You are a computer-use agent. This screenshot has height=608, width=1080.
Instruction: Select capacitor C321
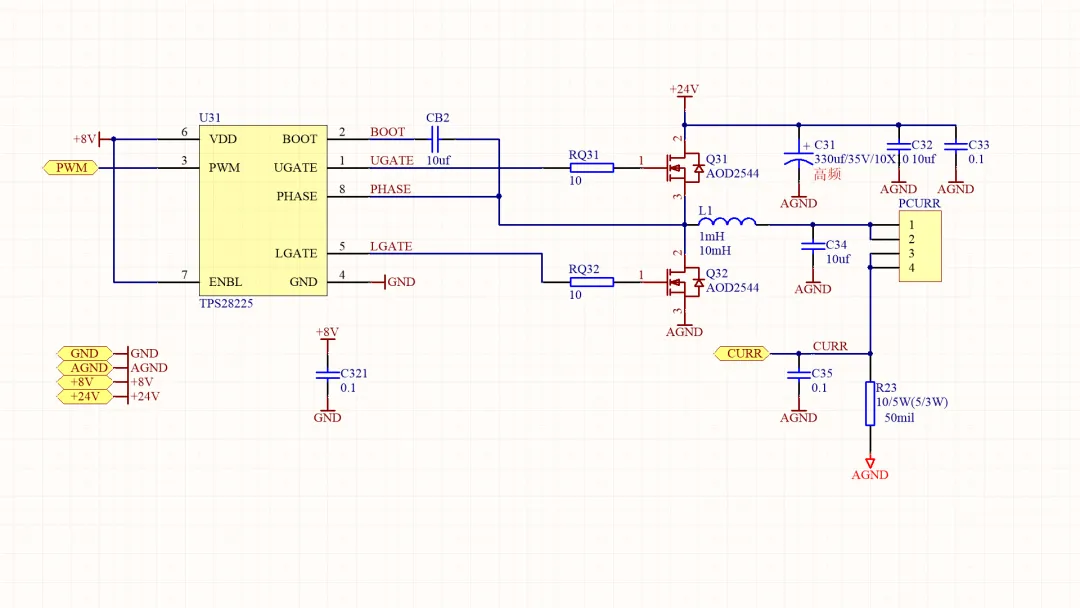327,375
